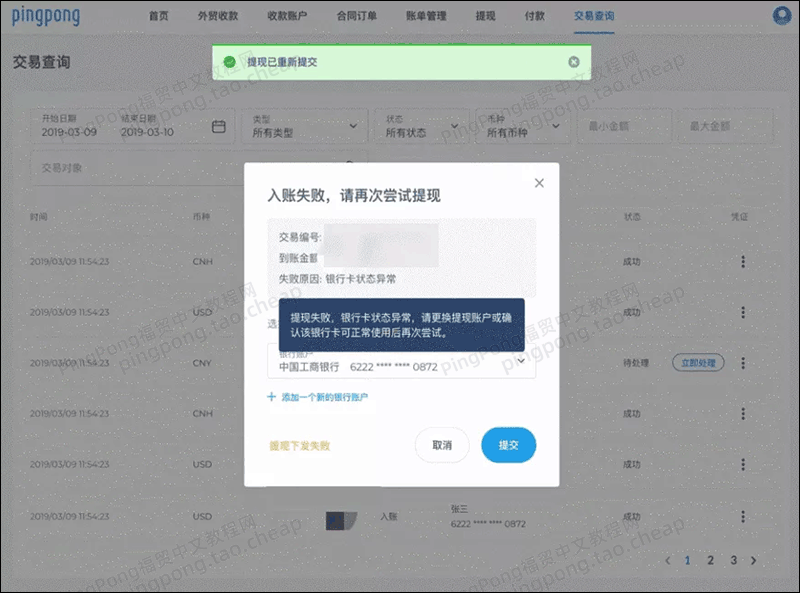The width and height of the screenshot is (800, 593).
Task: Click the green success check icon
Action: (x=230, y=62)
